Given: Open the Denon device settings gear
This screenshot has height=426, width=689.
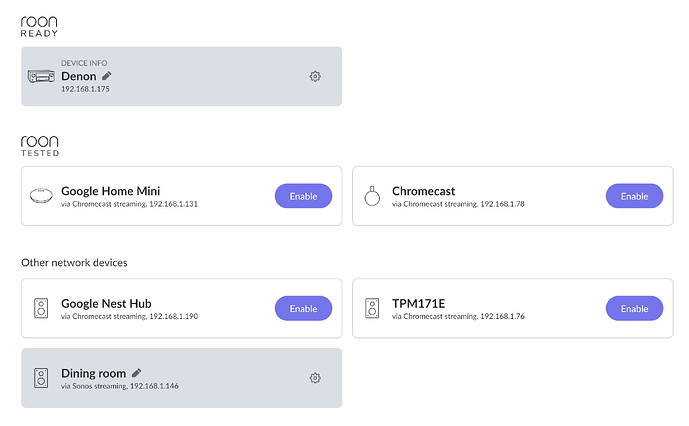Looking at the screenshot, I should point(315,76).
